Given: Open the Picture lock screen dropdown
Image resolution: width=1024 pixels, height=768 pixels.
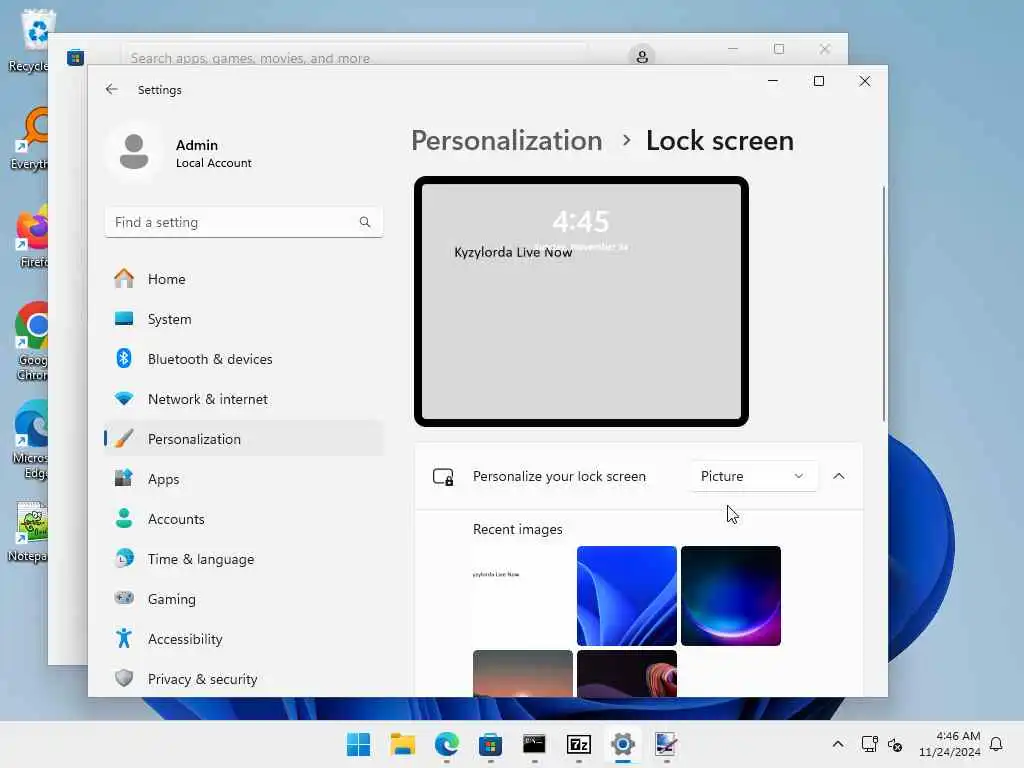Looking at the screenshot, I should (754, 476).
